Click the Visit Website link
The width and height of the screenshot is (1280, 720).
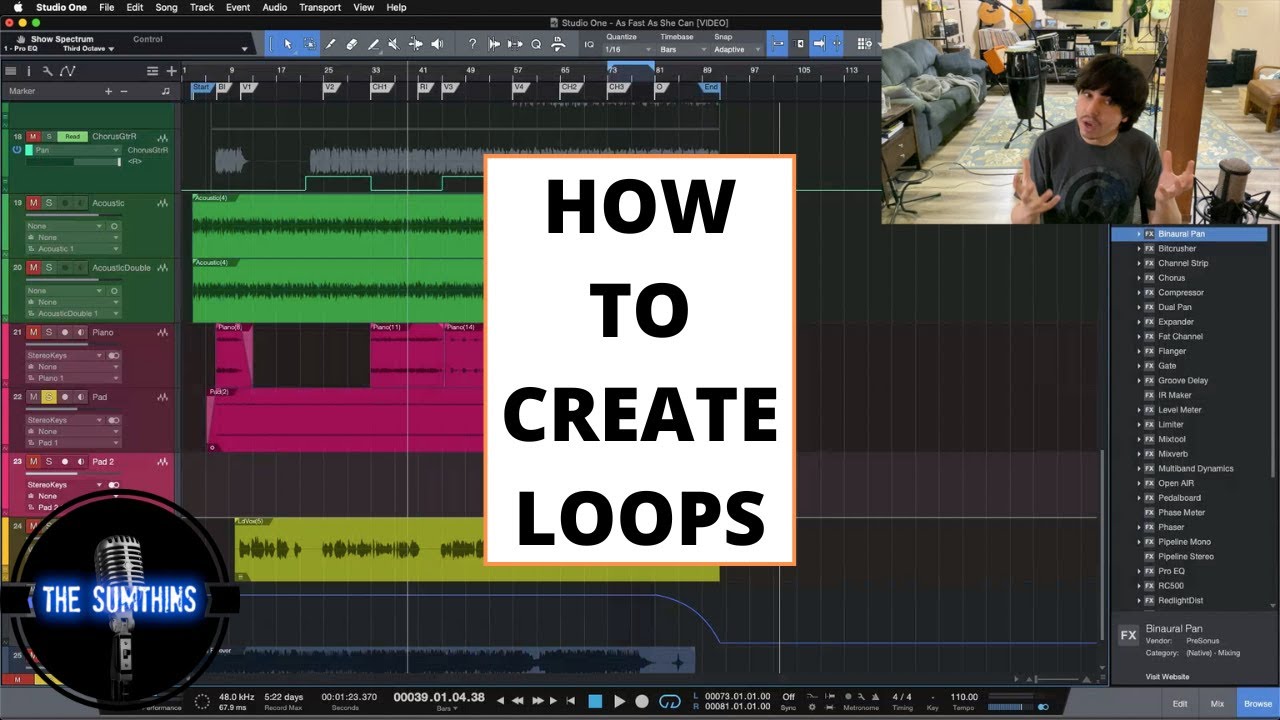tap(1167, 677)
